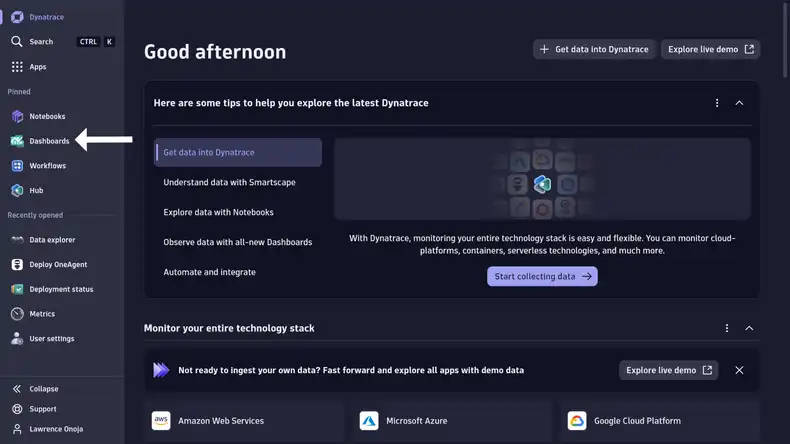The height and width of the screenshot is (444, 790).
Task: Click the Notebooks icon in sidebar
Action: pos(17,116)
